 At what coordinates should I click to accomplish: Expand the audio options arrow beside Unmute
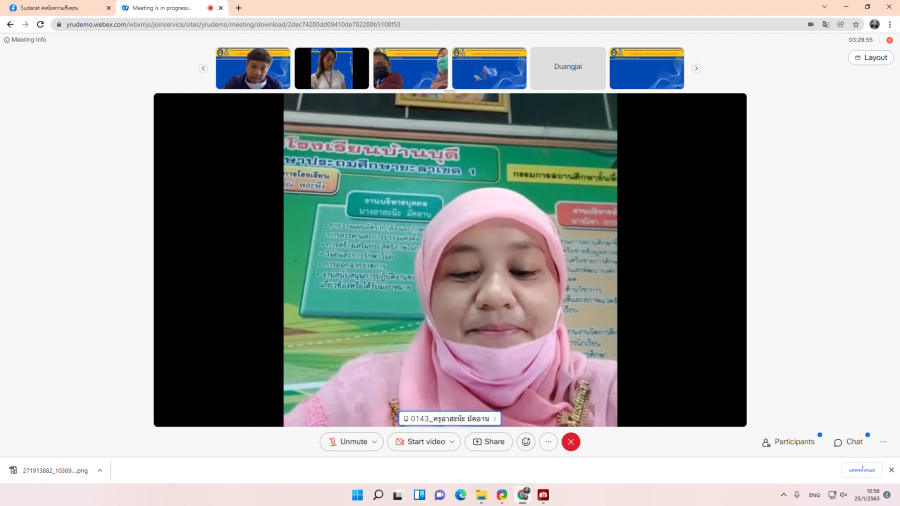tap(375, 442)
